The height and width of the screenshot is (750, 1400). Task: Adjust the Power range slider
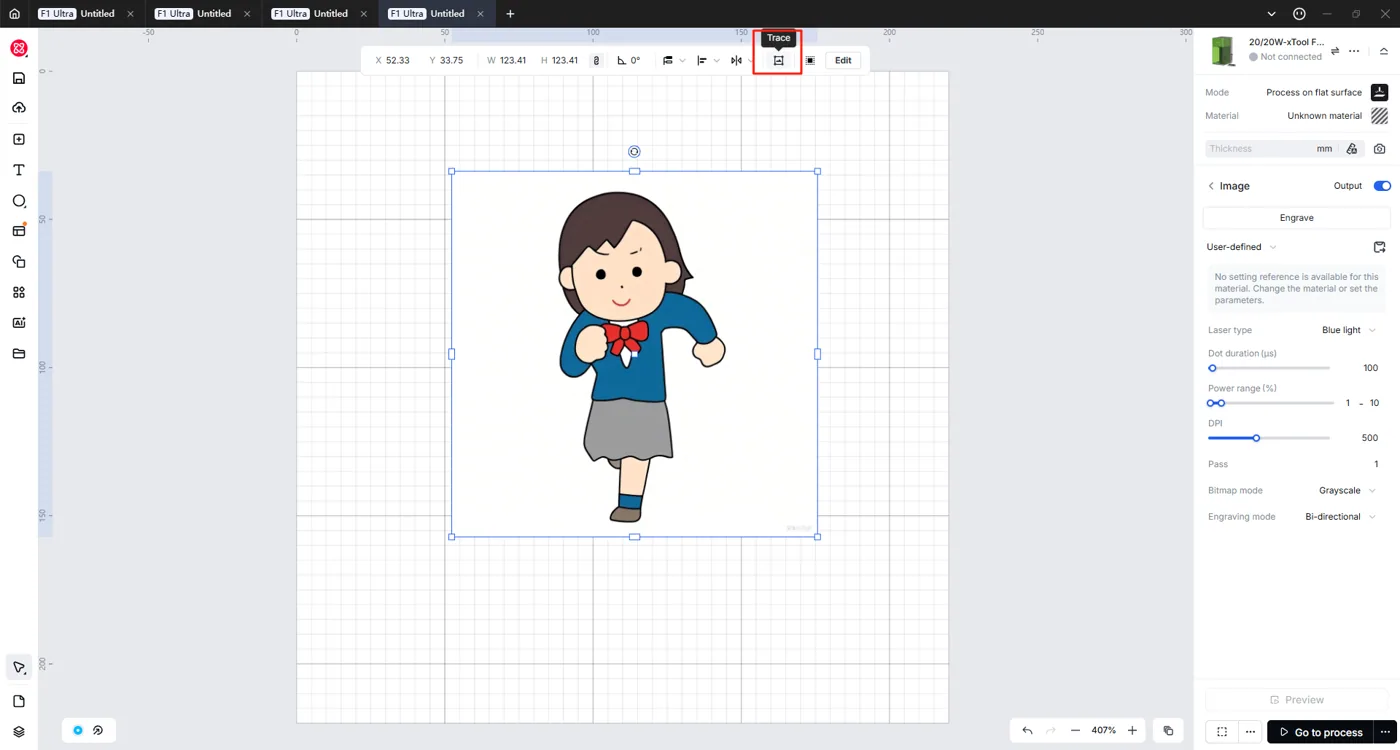(x=1271, y=403)
